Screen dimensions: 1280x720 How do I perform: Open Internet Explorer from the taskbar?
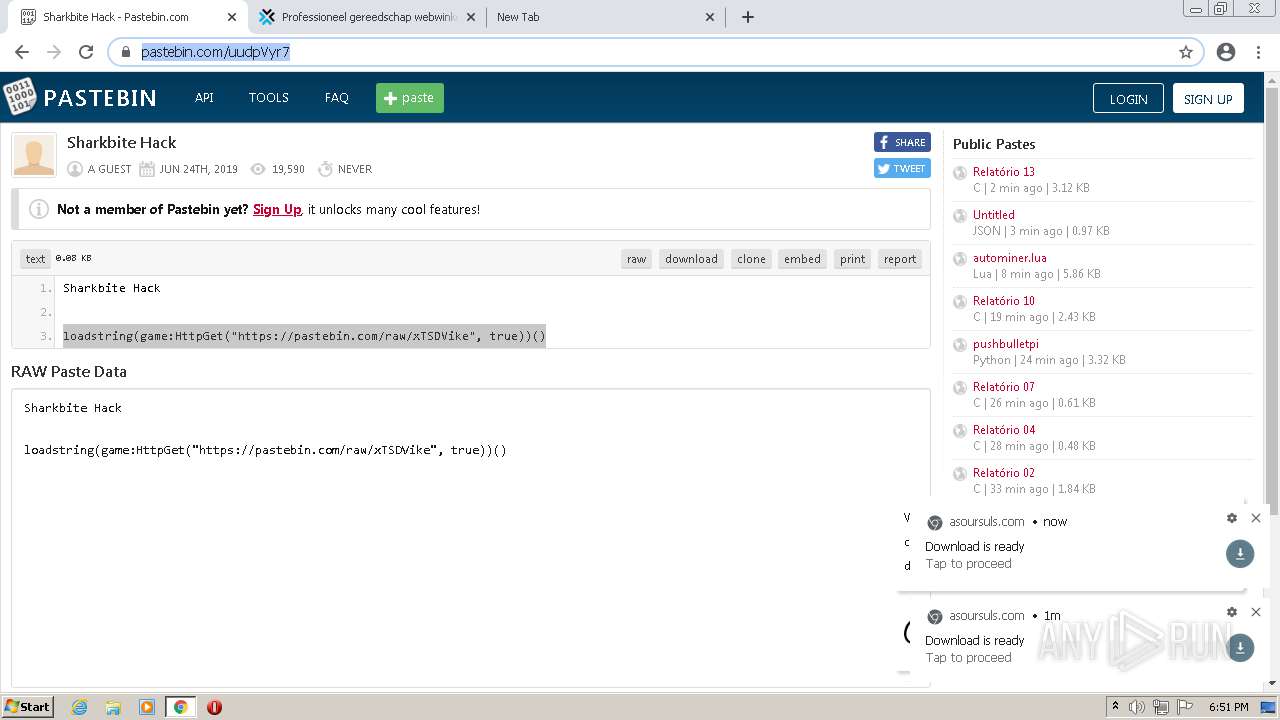pos(79,707)
